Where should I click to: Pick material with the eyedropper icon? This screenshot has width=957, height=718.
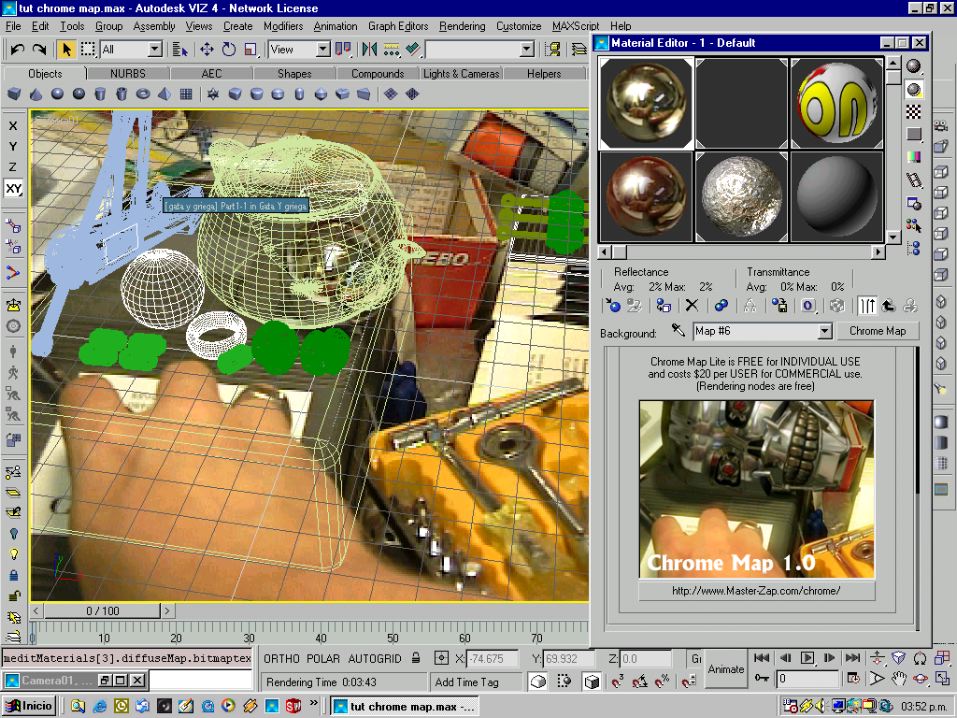(678, 330)
